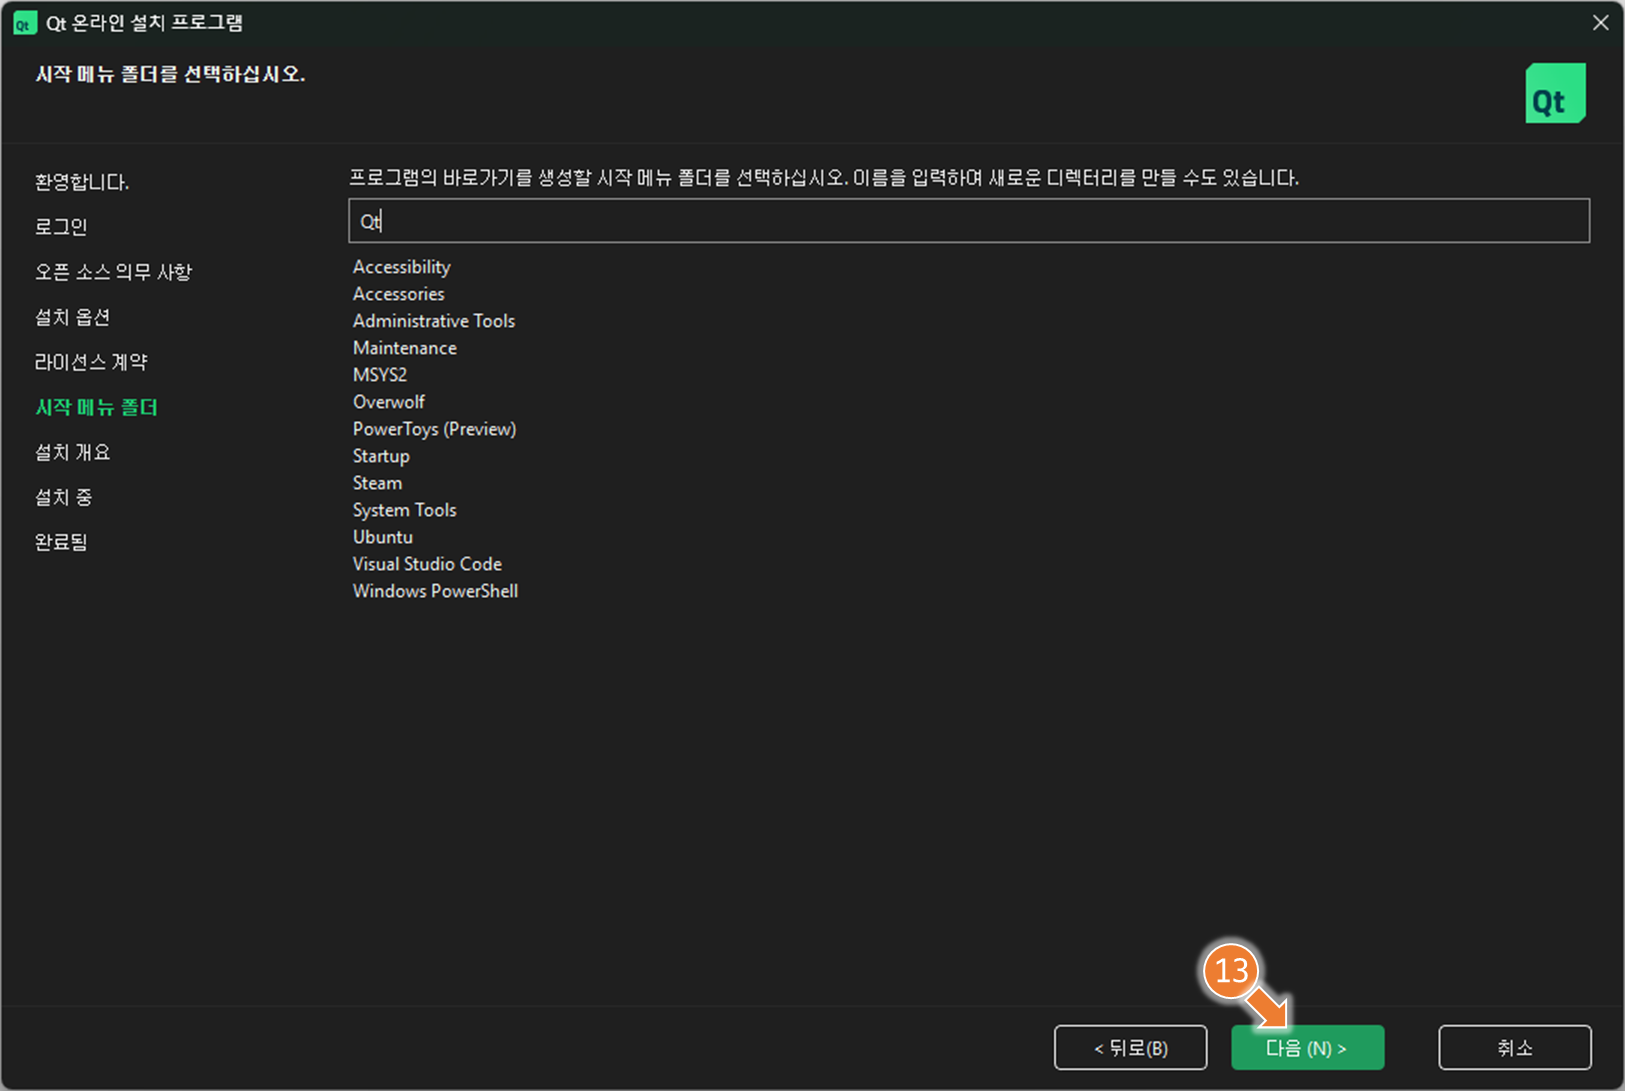Click the 설치 중 step
This screenshot has width=1625, height=1091.
click(x=63, y=497)
